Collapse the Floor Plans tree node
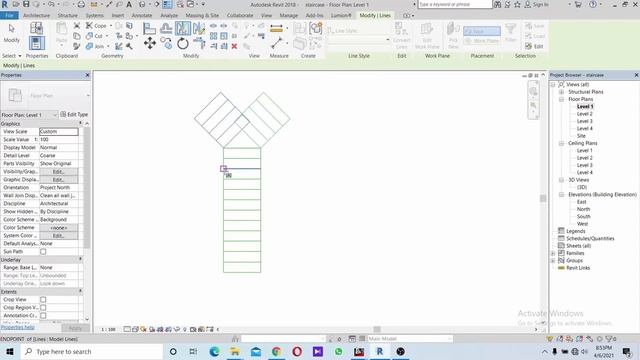The width and height of the screenshot is (640, 360). (x=561, y=99)
